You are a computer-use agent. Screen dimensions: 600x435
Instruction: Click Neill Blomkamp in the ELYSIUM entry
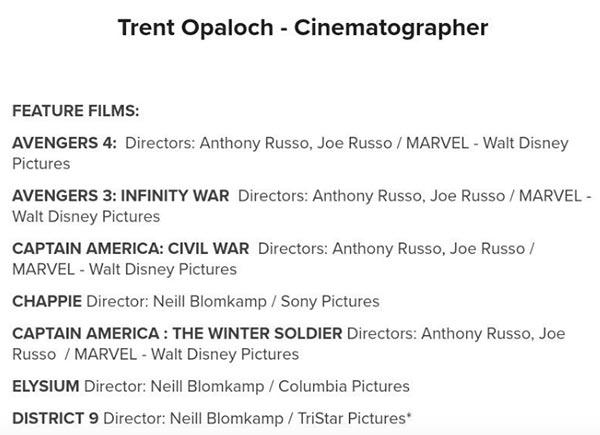(207, 386)
